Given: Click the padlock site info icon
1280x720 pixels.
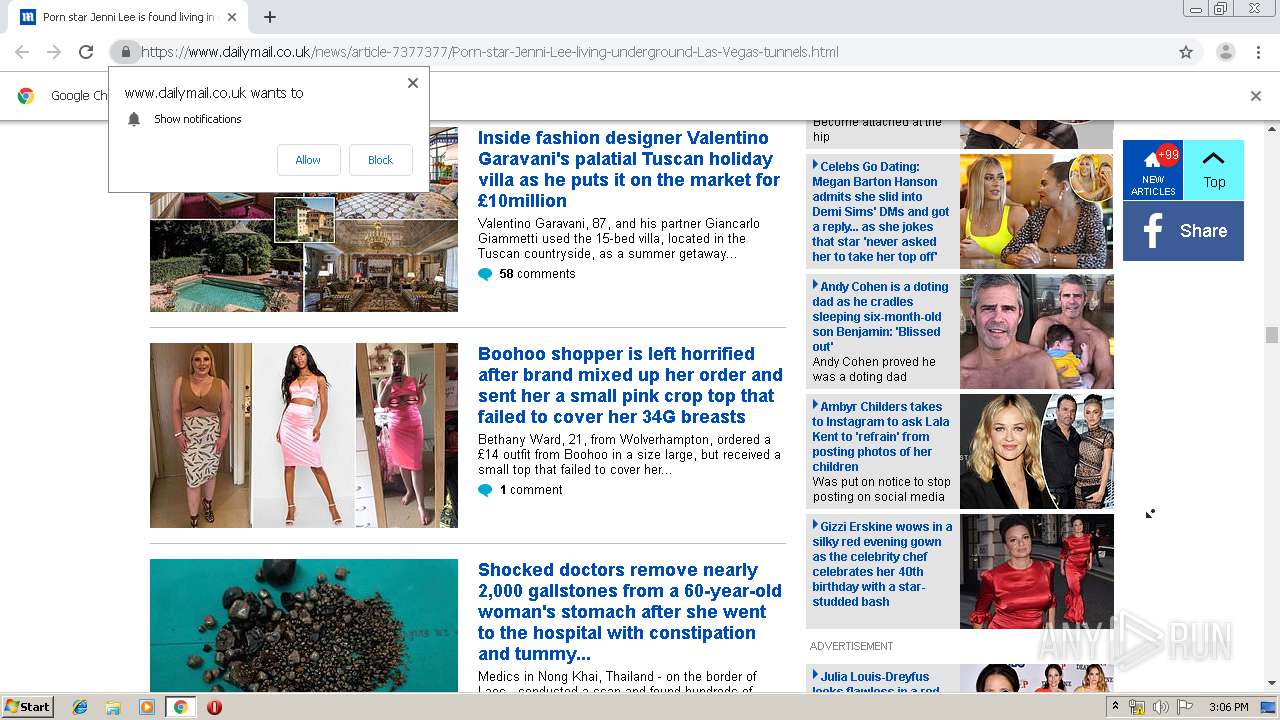Looking at the screenshot, I should [125, 52].
